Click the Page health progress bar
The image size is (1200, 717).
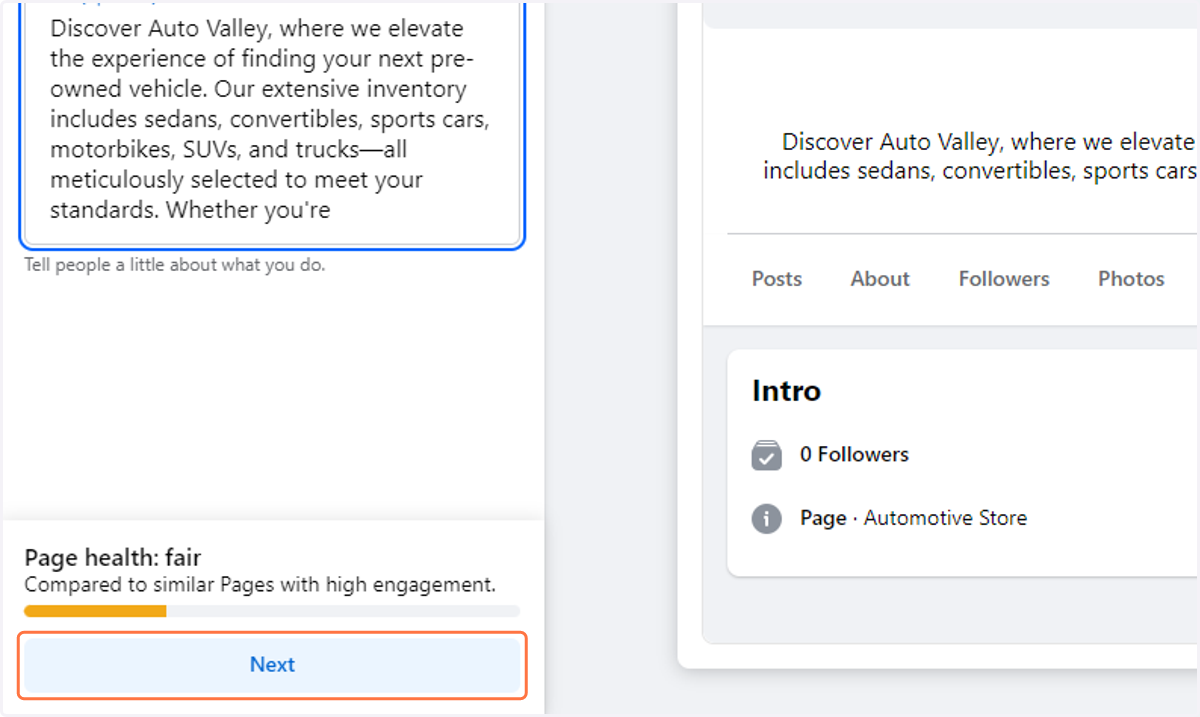coord(272,610)
